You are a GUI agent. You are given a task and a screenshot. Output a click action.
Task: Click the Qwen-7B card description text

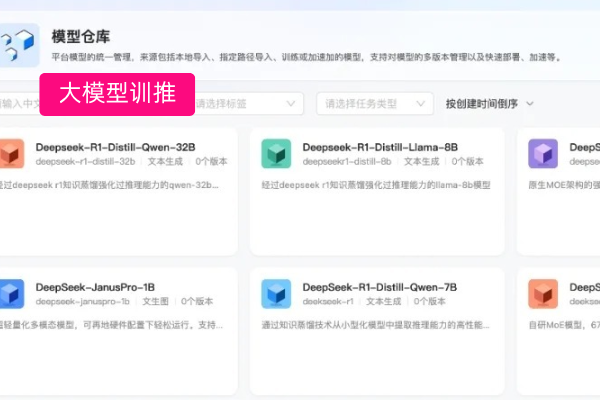[x=375, y=325]
